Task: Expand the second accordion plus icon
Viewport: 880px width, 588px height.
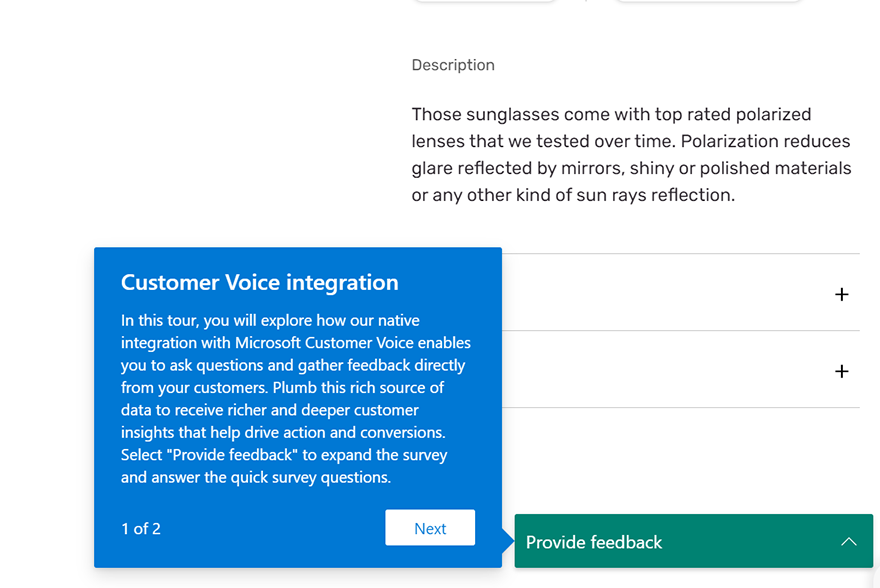Action: [x=841, y=371]
